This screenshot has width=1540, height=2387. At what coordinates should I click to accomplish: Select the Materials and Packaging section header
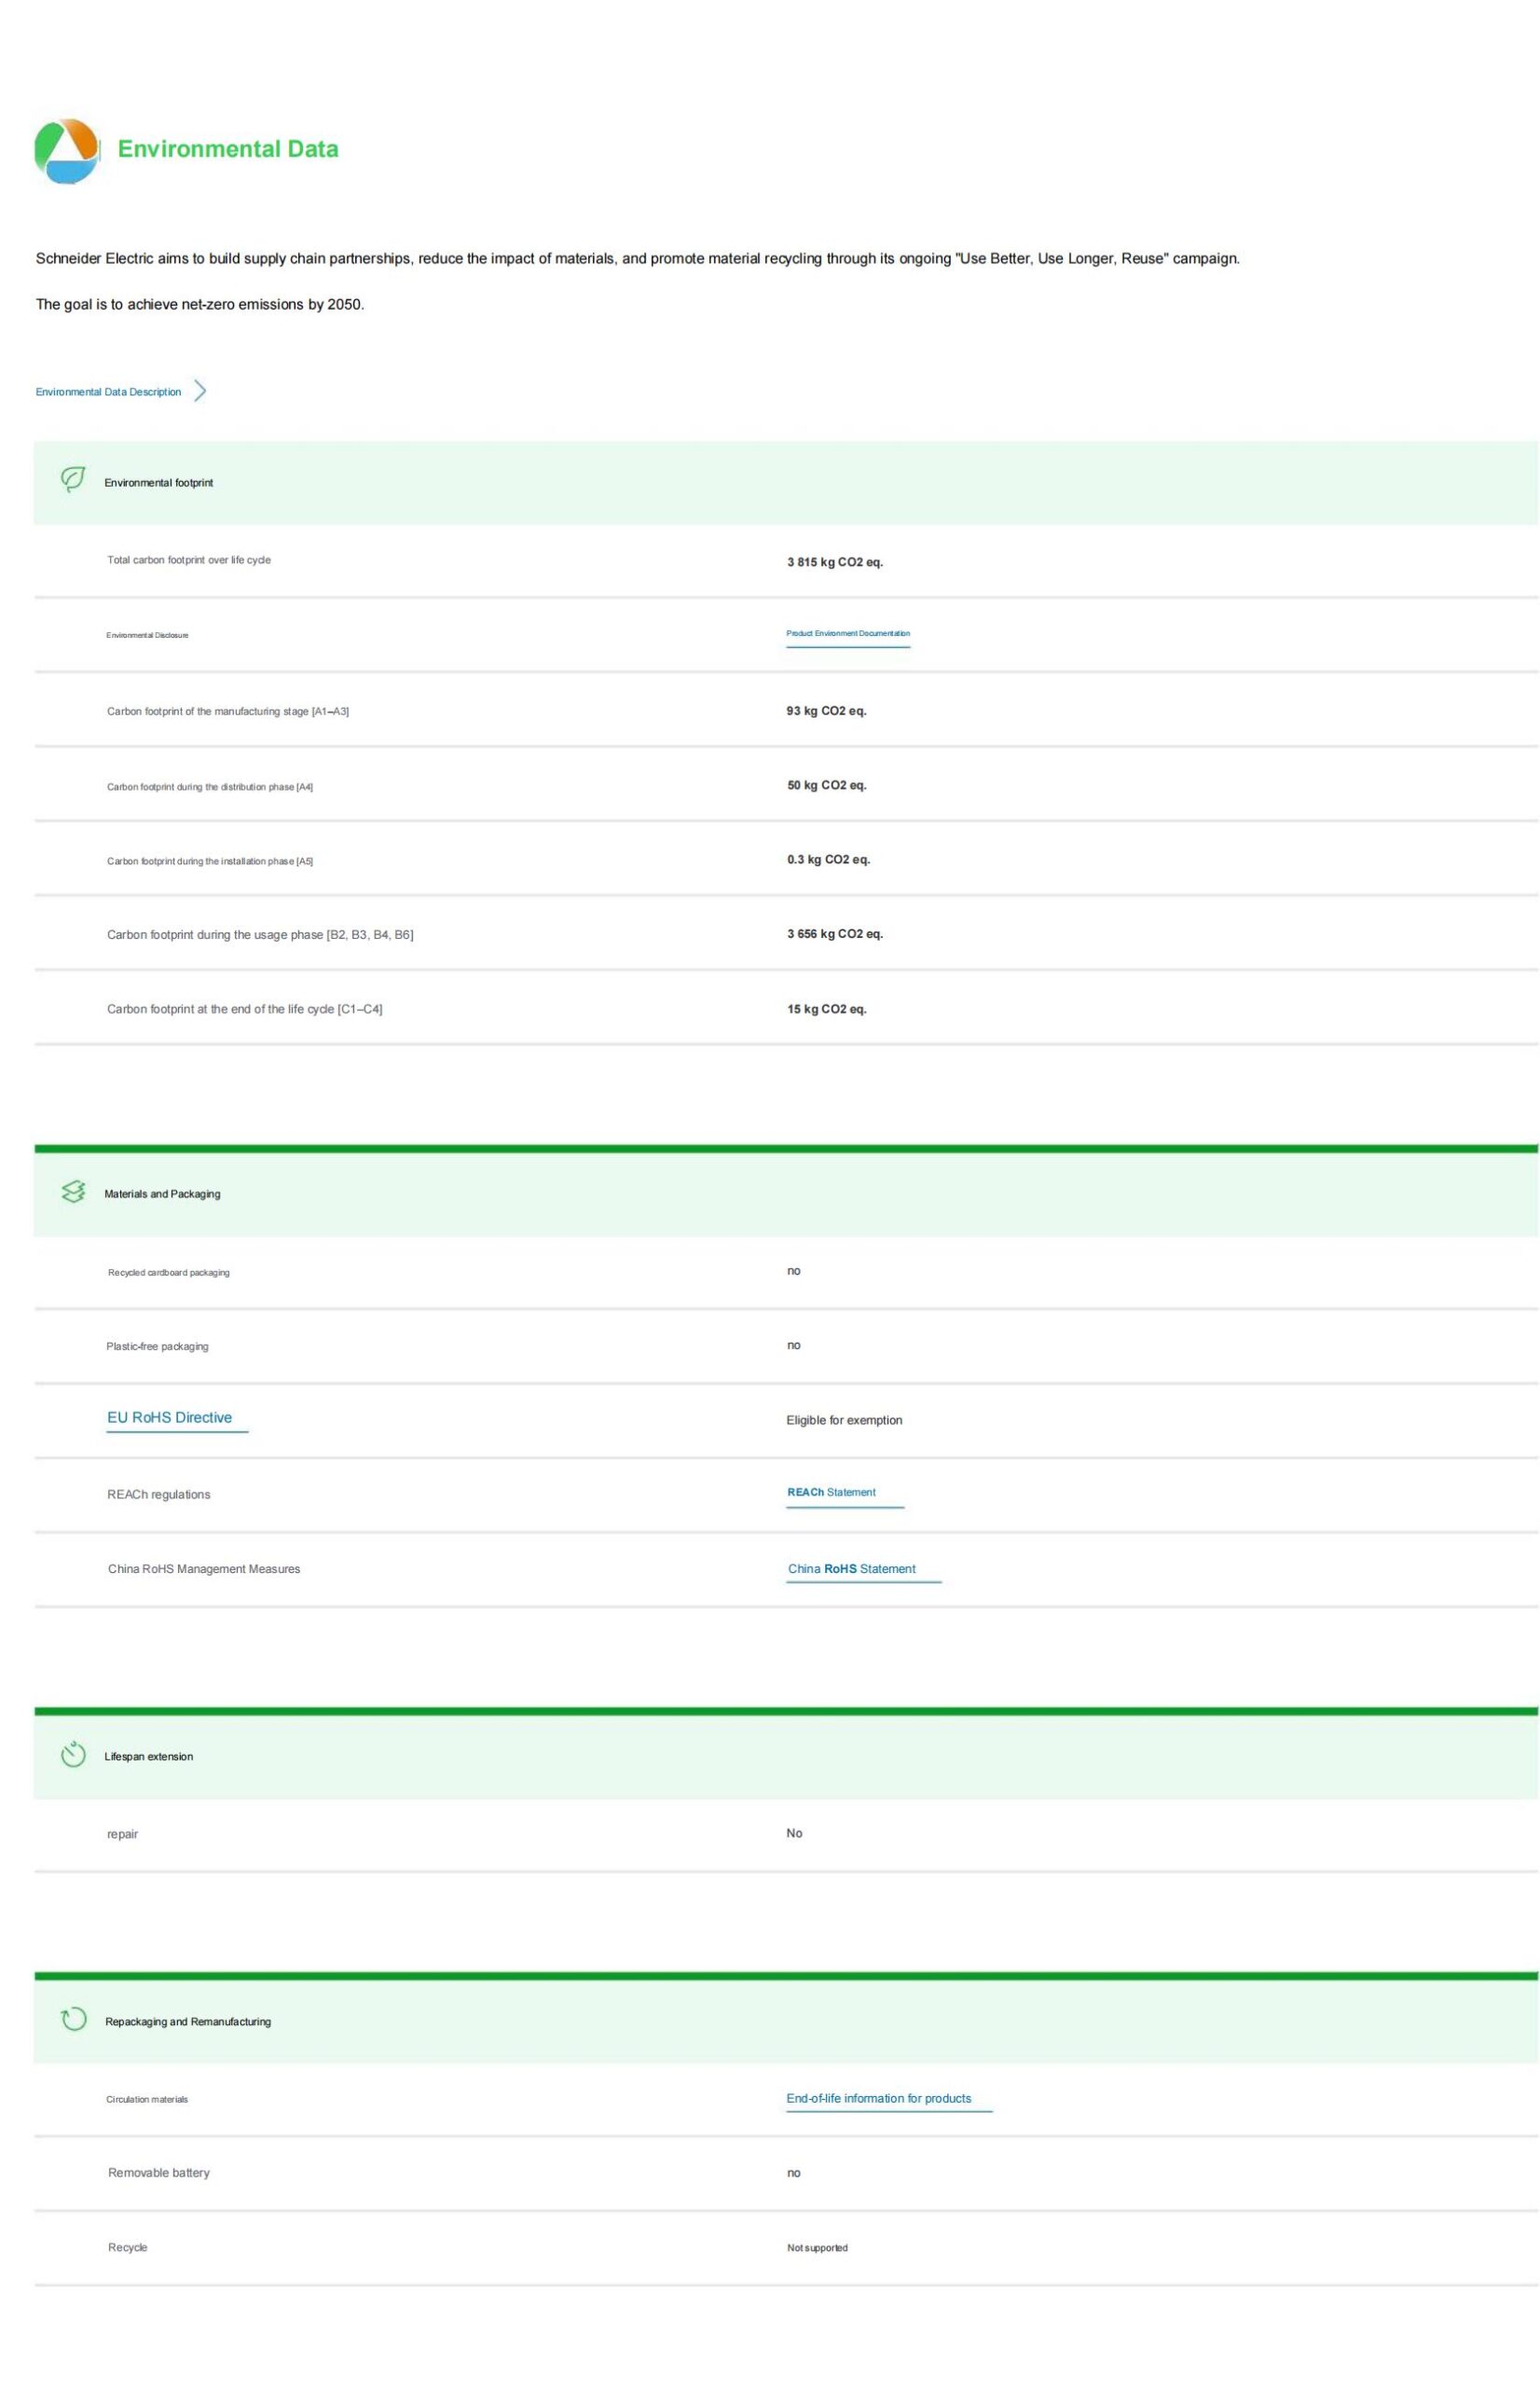coord(162,1194)
